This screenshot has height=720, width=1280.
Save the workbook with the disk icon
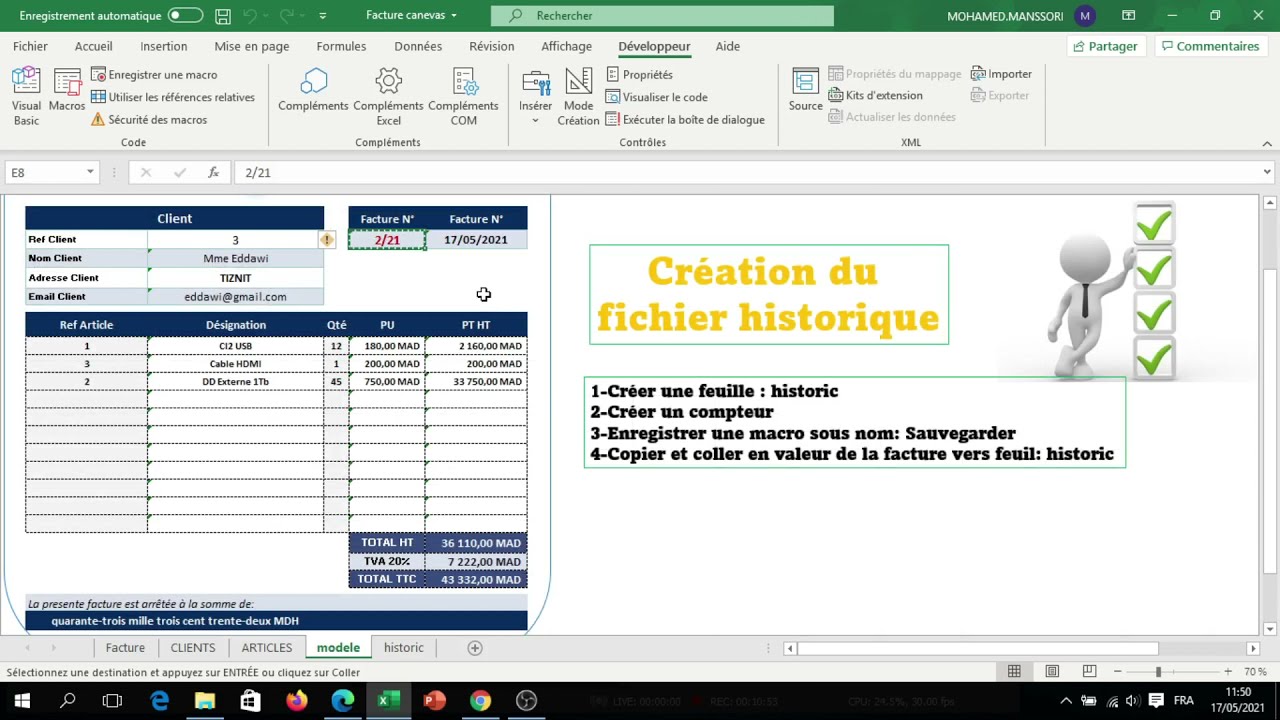[223, 16]
